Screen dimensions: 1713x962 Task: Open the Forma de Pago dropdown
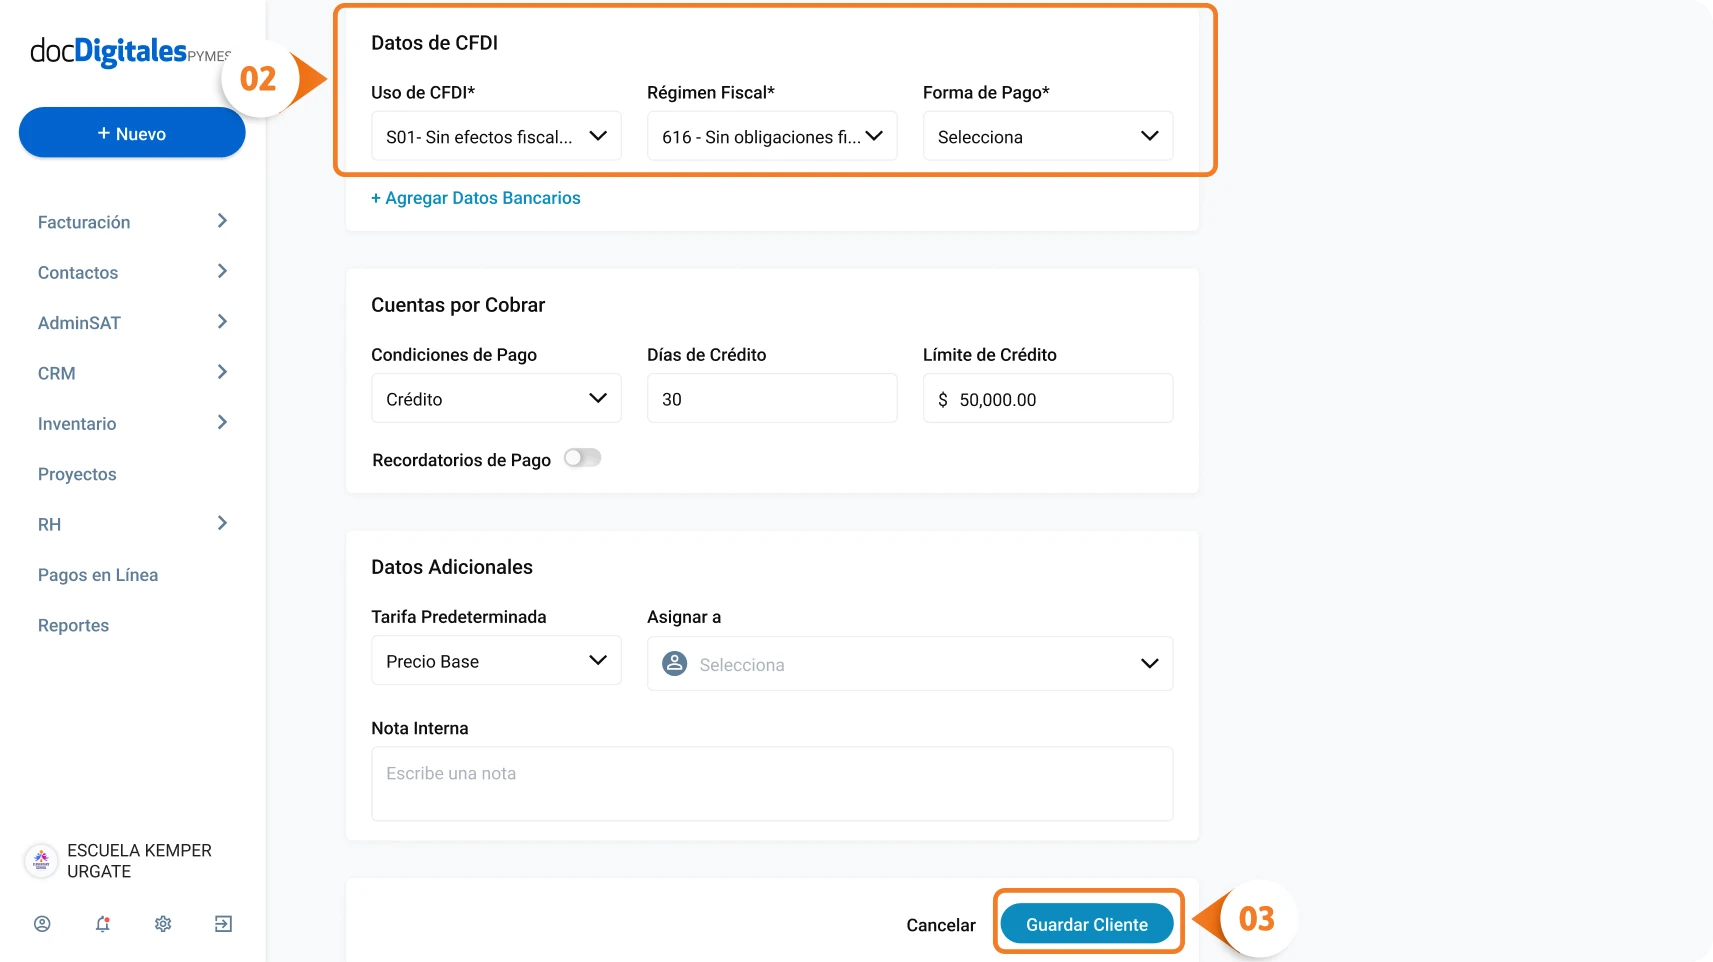coord(1048,136)
